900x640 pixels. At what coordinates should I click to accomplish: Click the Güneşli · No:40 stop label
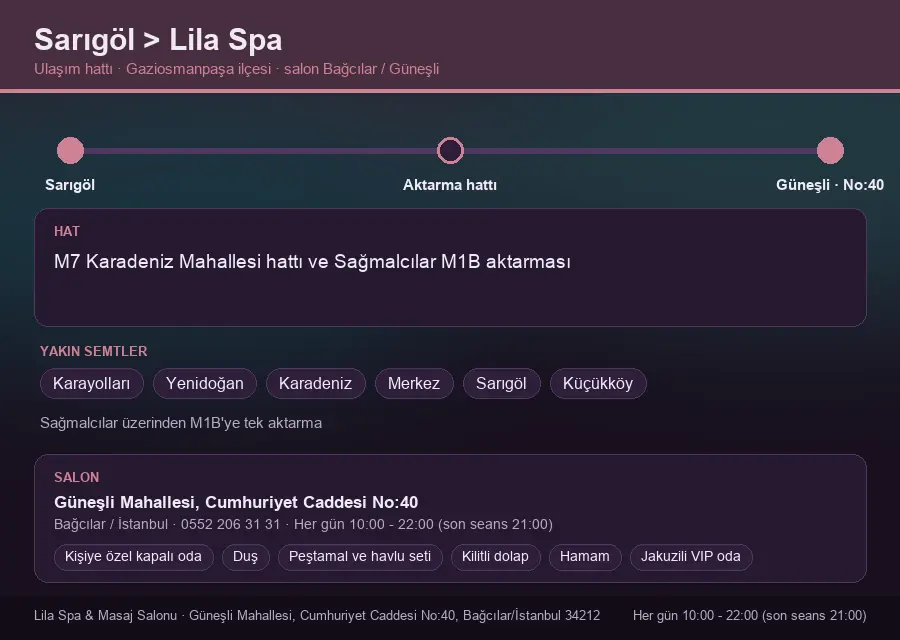click(830, 185)
